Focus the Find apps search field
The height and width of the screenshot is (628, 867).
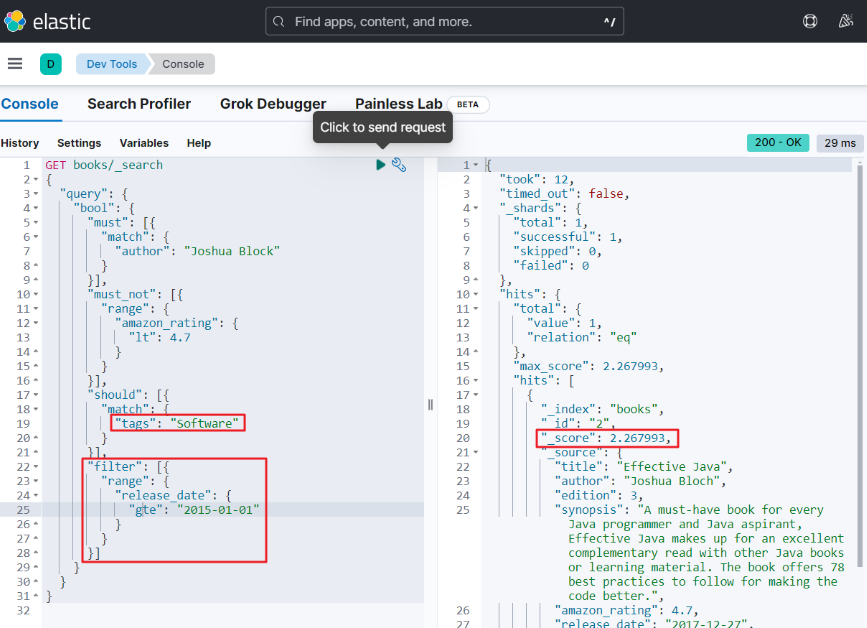coord(445,22)
